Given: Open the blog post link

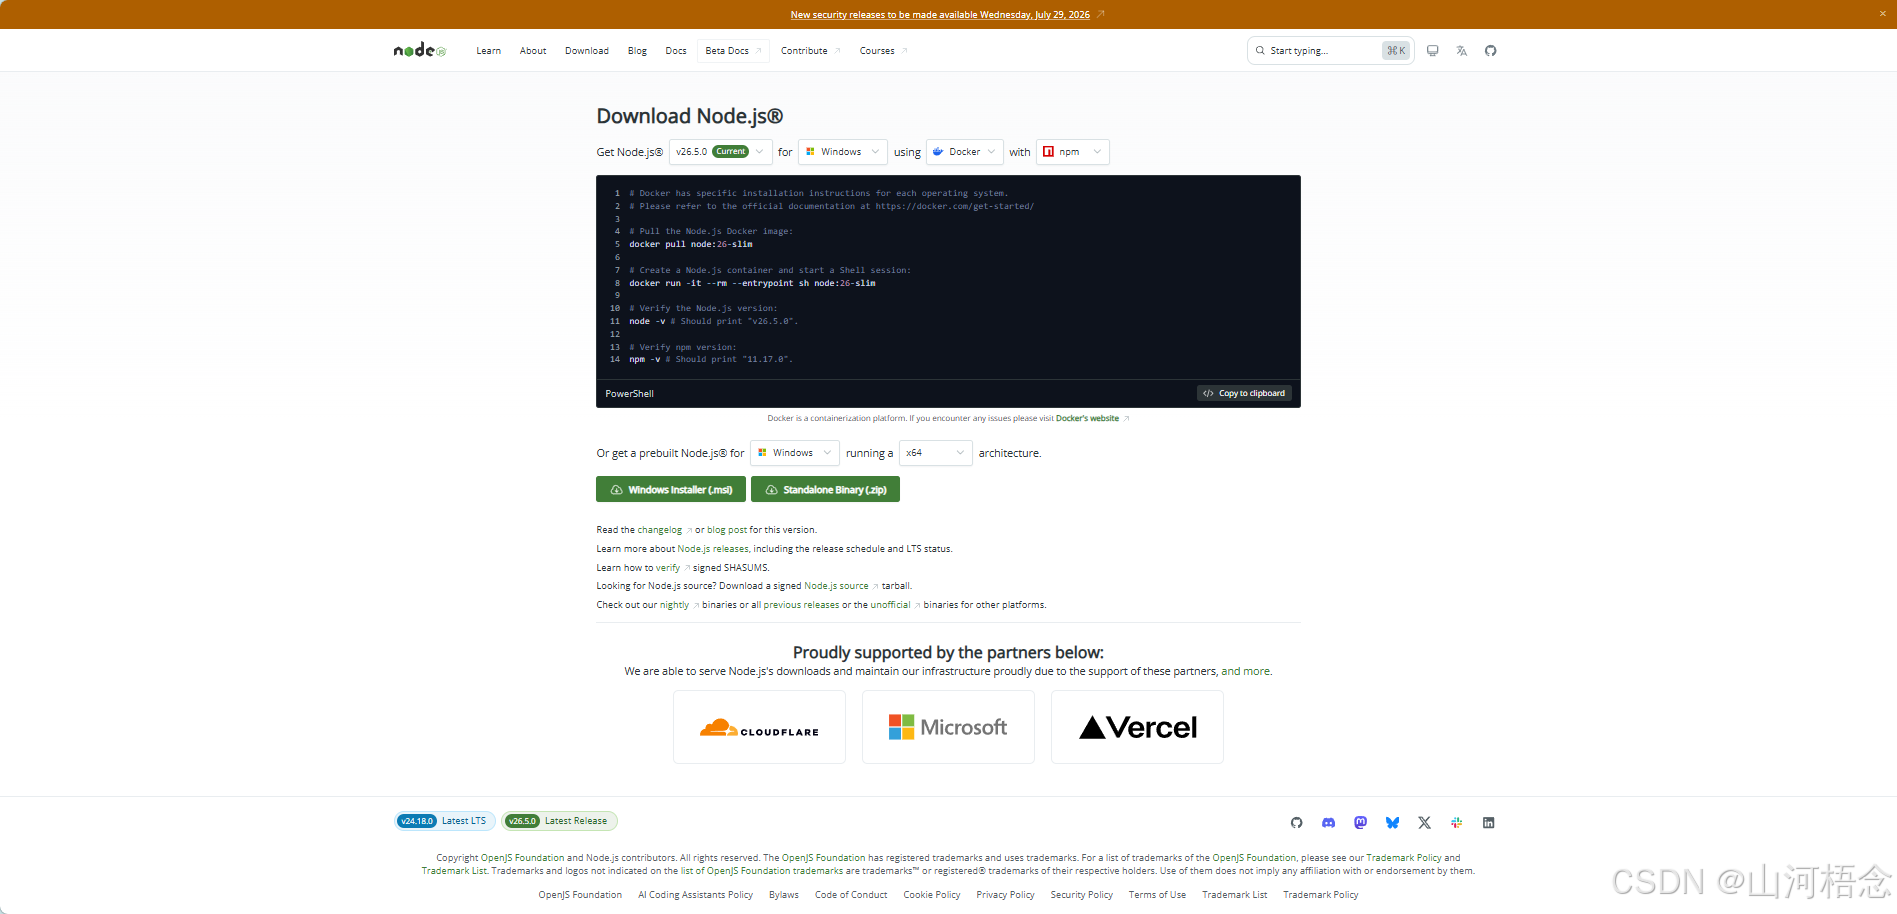Looking at the screenshot, I should (727, 530).
